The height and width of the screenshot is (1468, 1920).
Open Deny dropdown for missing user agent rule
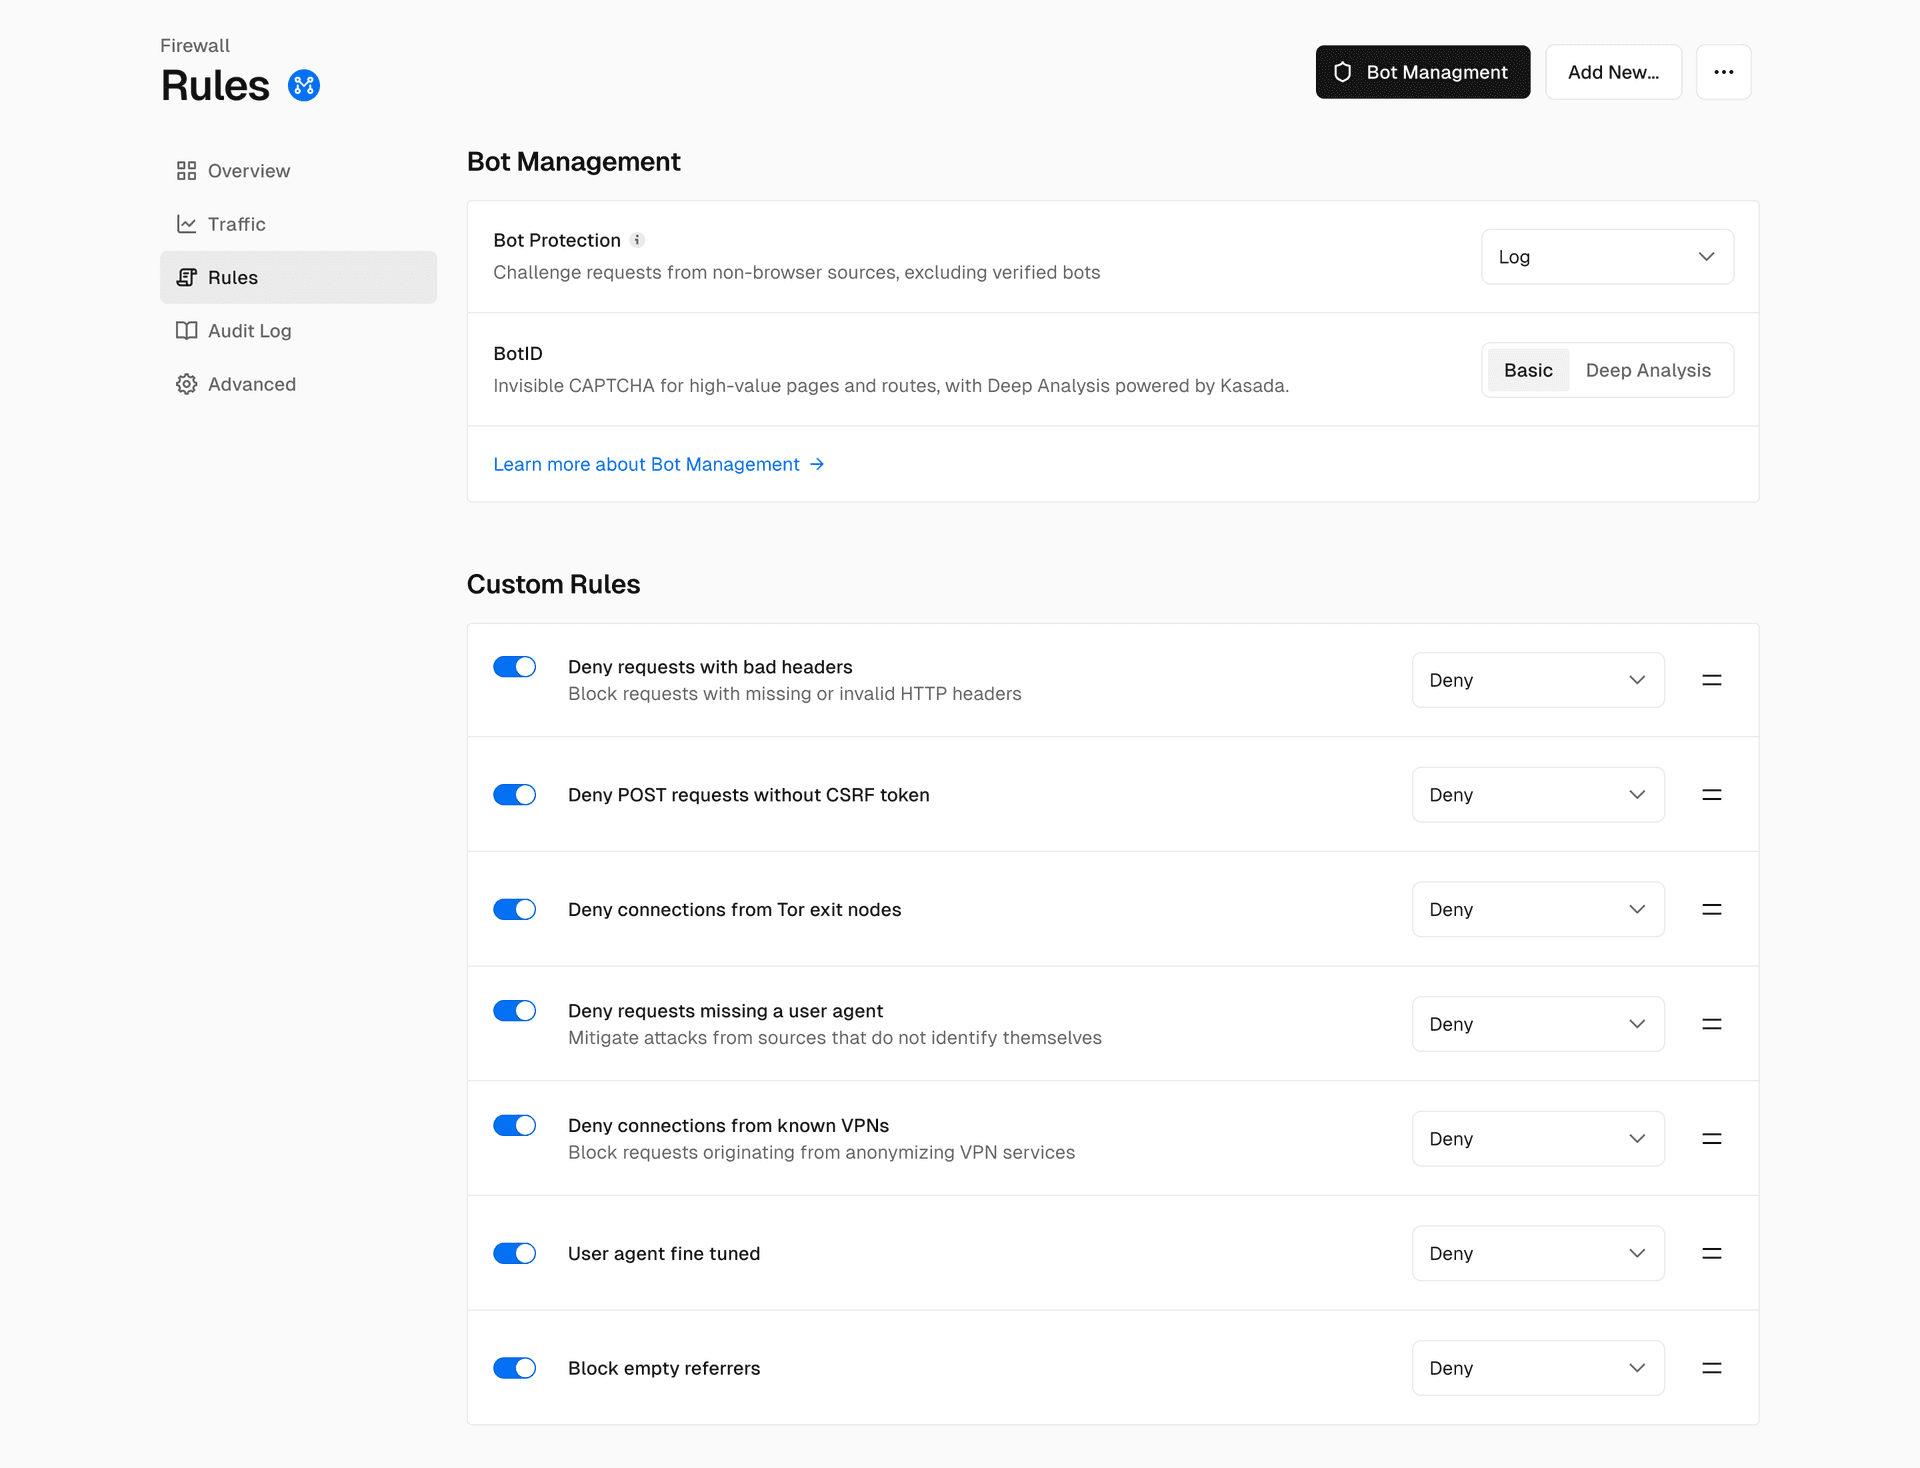click(x=1537, y=1024)
